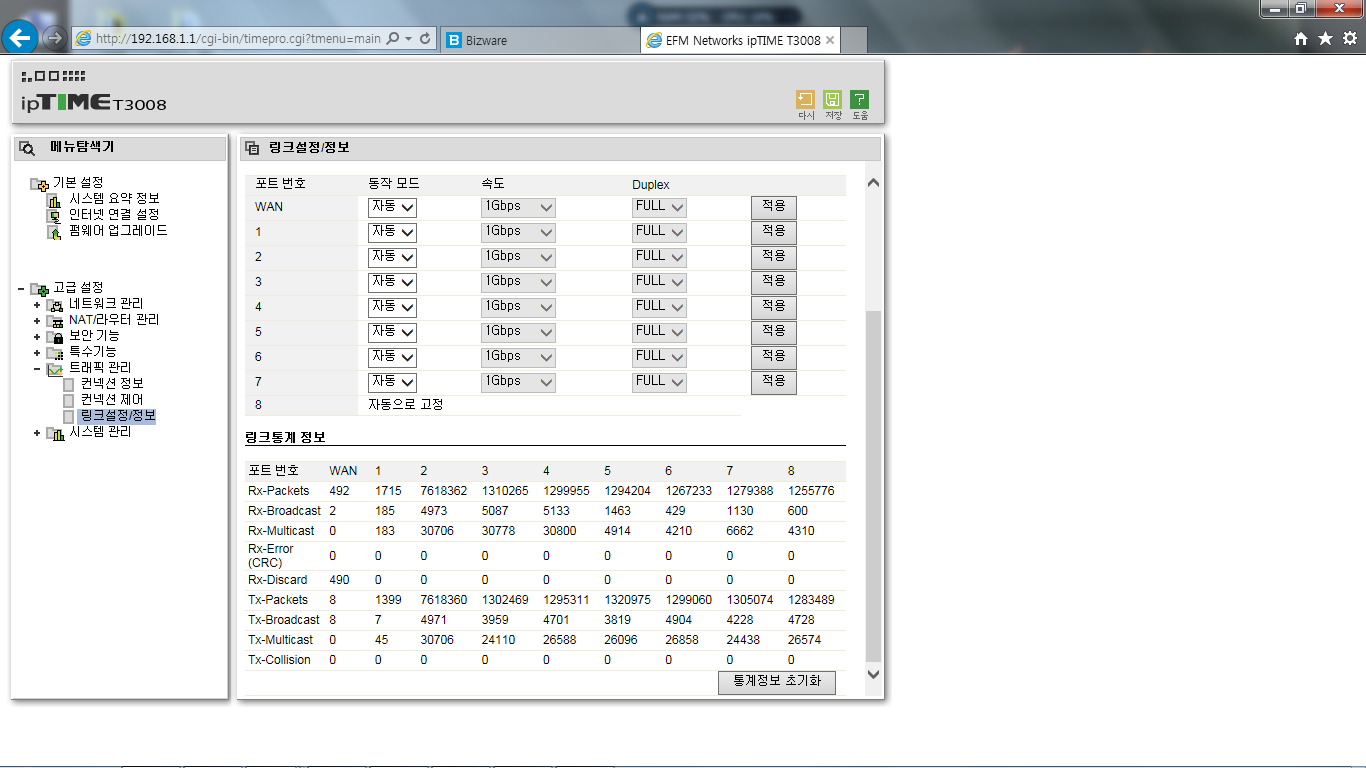Open the favorites star icon
This screenshot has width=1366, height=768.
(1325, 38)
